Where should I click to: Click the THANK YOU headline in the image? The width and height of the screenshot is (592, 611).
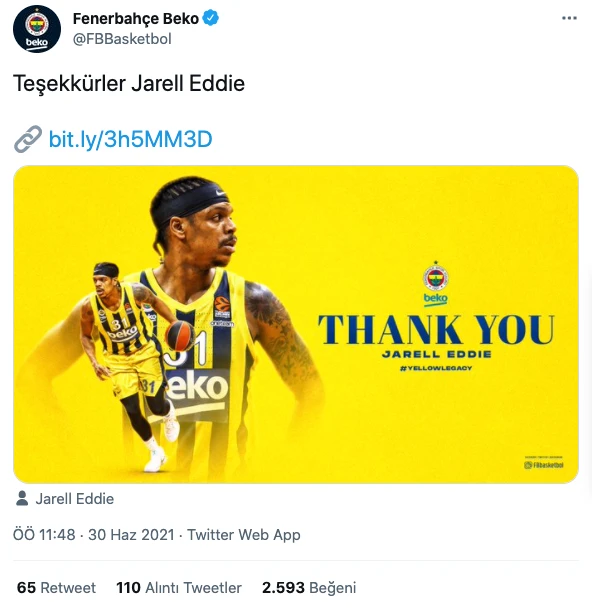pyautogui.click(x=436, y=330)
